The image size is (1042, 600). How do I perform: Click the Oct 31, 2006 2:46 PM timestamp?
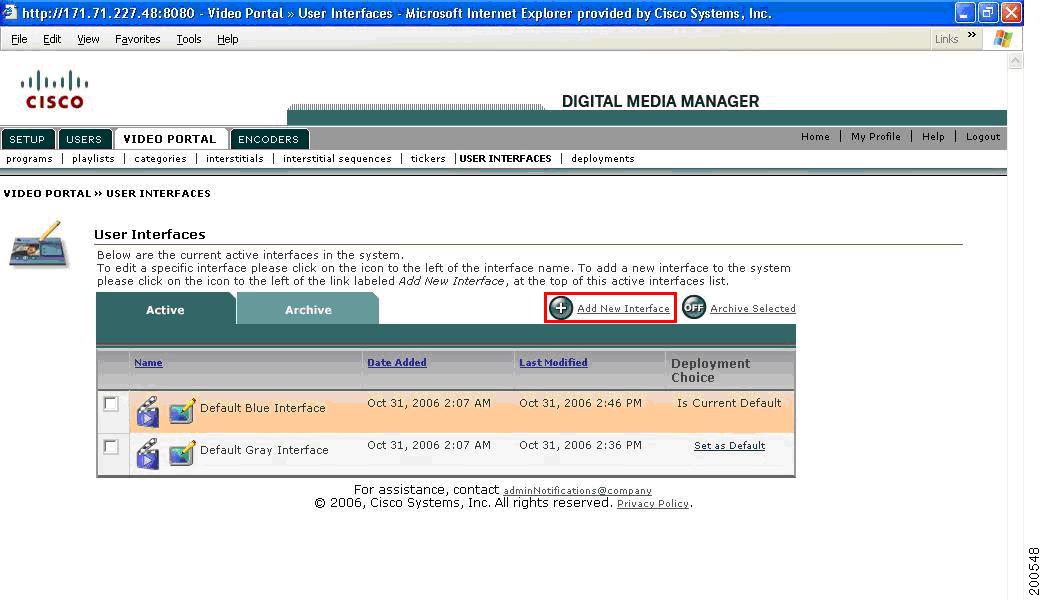coord(580,403)
